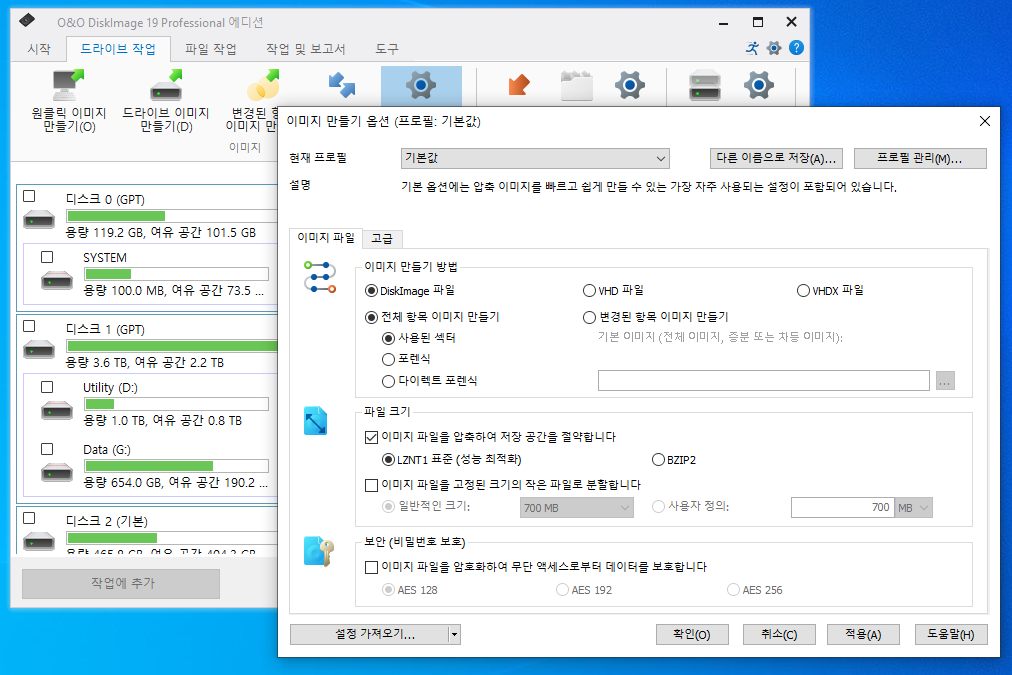The image size is (1012, 675).
Task: Toggle image file compression checkbox
Action: (x=371, y=438)
